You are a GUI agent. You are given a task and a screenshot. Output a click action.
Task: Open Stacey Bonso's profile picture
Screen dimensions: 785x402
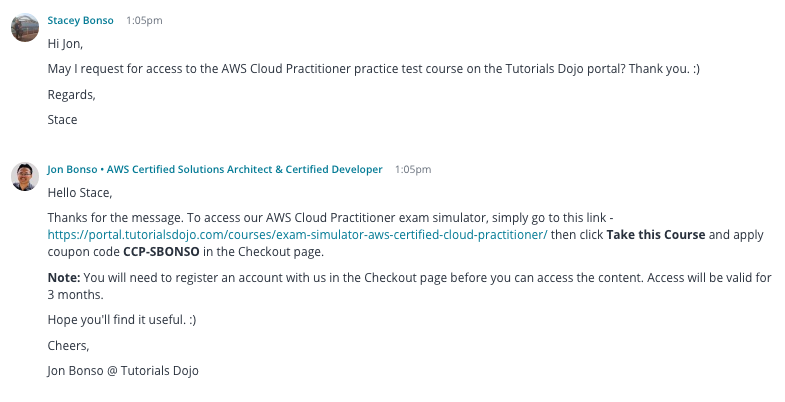pos(25,27)
